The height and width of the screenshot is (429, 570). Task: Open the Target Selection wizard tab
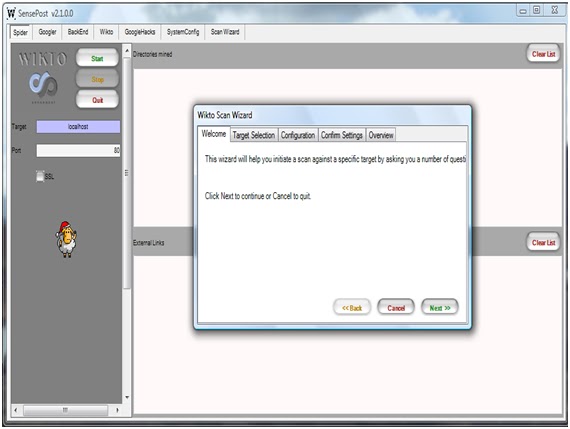click(253, 135)
